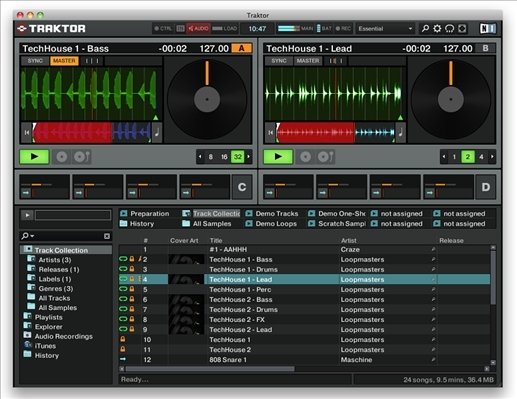Sort the track list by Title column
Viewport: 517px width, 399px height.
click(x=216, y=240)
